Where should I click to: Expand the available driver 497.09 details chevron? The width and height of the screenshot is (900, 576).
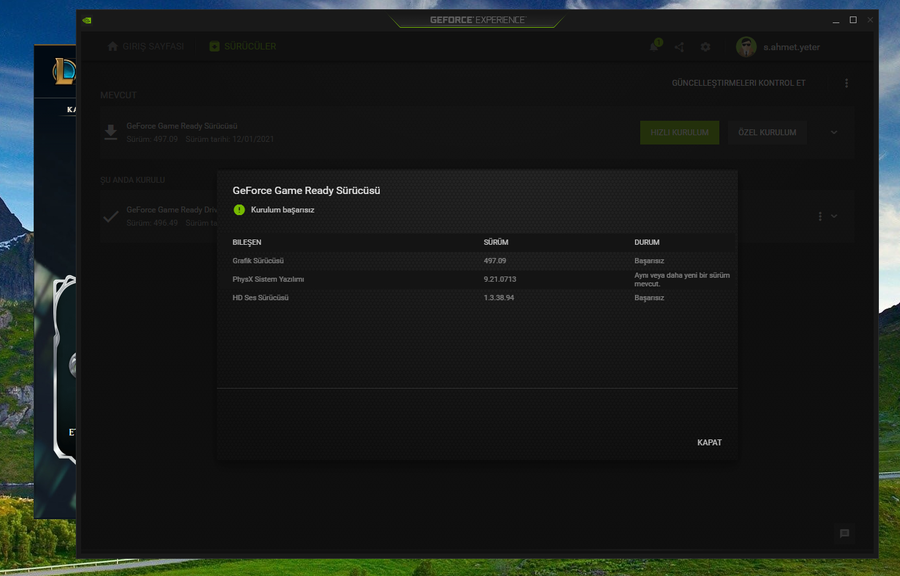pyautogui.click(x=833, y=133)
